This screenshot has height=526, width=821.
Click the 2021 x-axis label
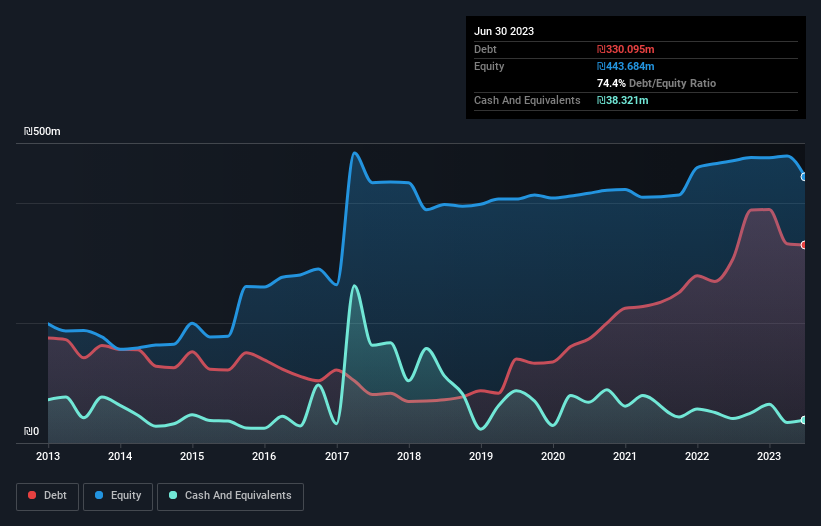(x=625, y=456)
